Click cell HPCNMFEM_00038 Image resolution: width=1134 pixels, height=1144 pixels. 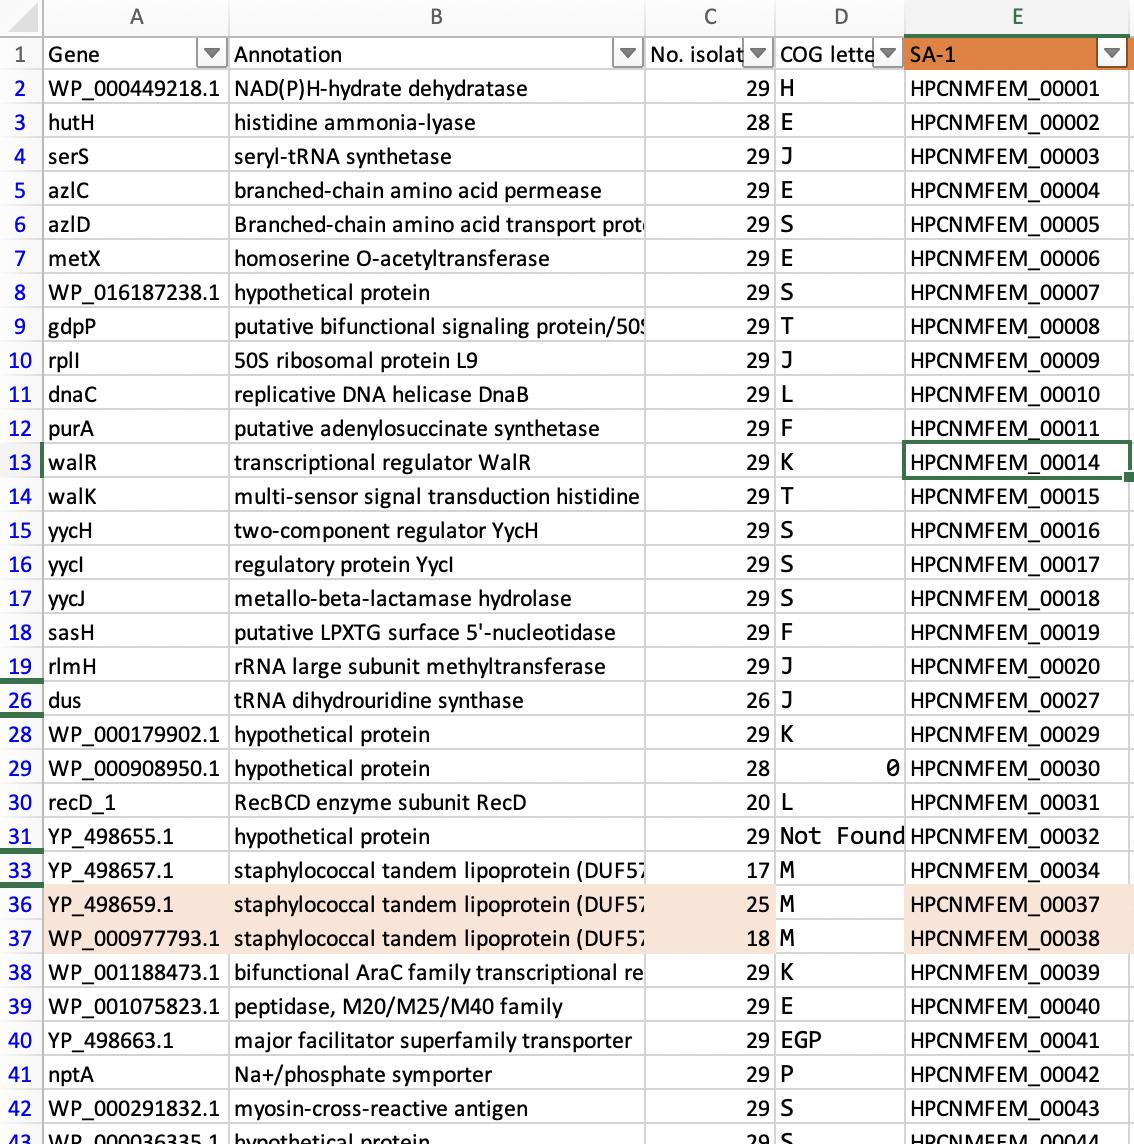tap(1017, 938)
